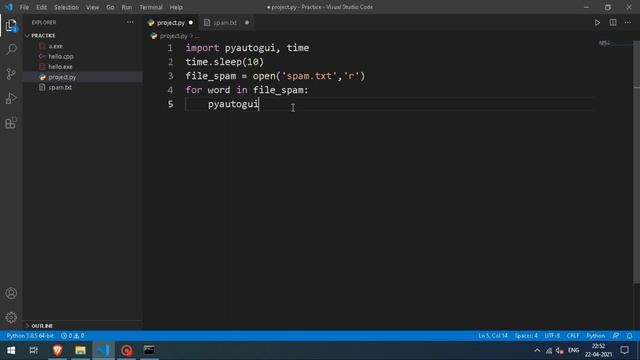The height and width of the screenshot is (360, 640).
Task: Open spam.txt in the file tree
Action: tap(60, 87)
